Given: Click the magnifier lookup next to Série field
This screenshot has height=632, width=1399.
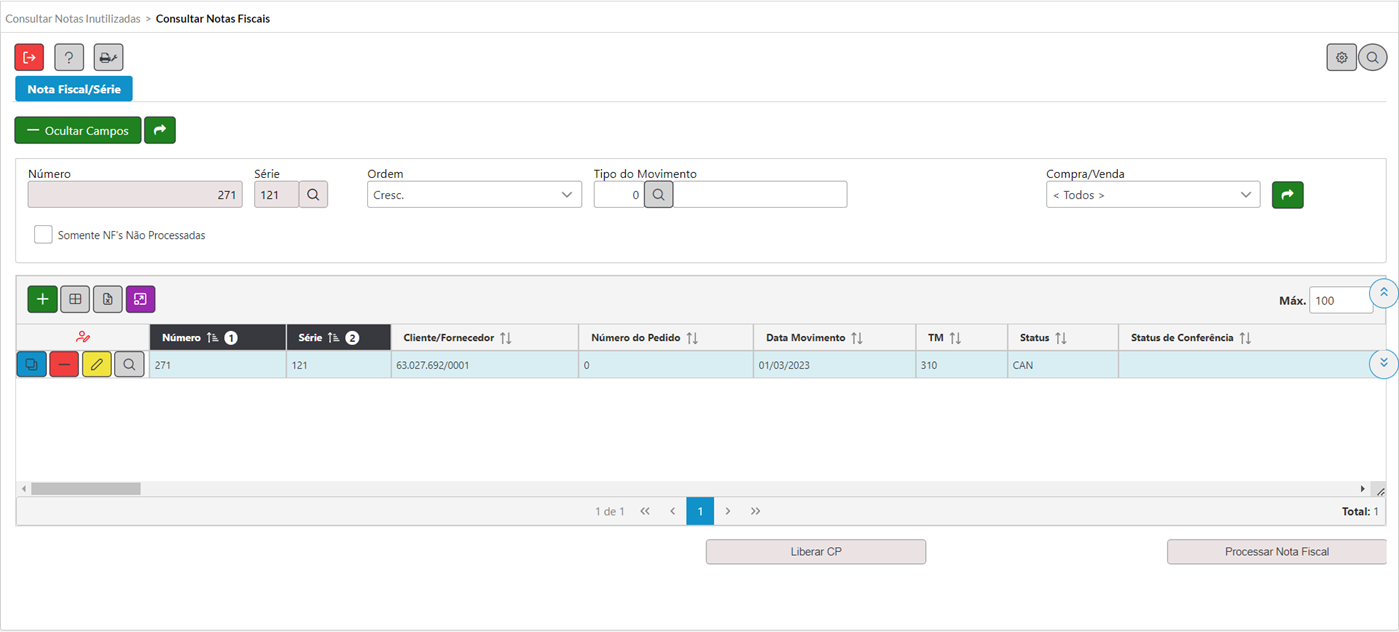Looking at the screenshot, I should (313, 195).
